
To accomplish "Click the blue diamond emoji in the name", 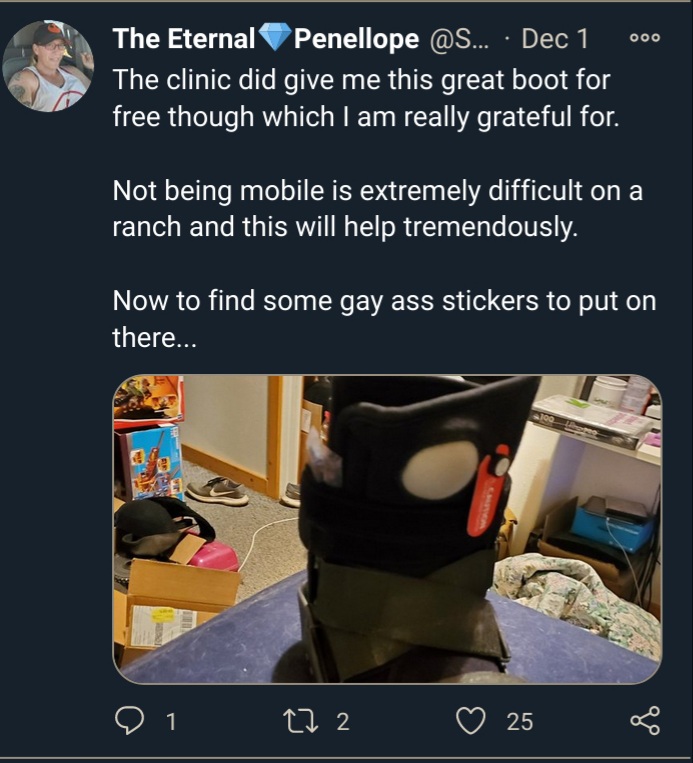I will (x=275, y=38).
